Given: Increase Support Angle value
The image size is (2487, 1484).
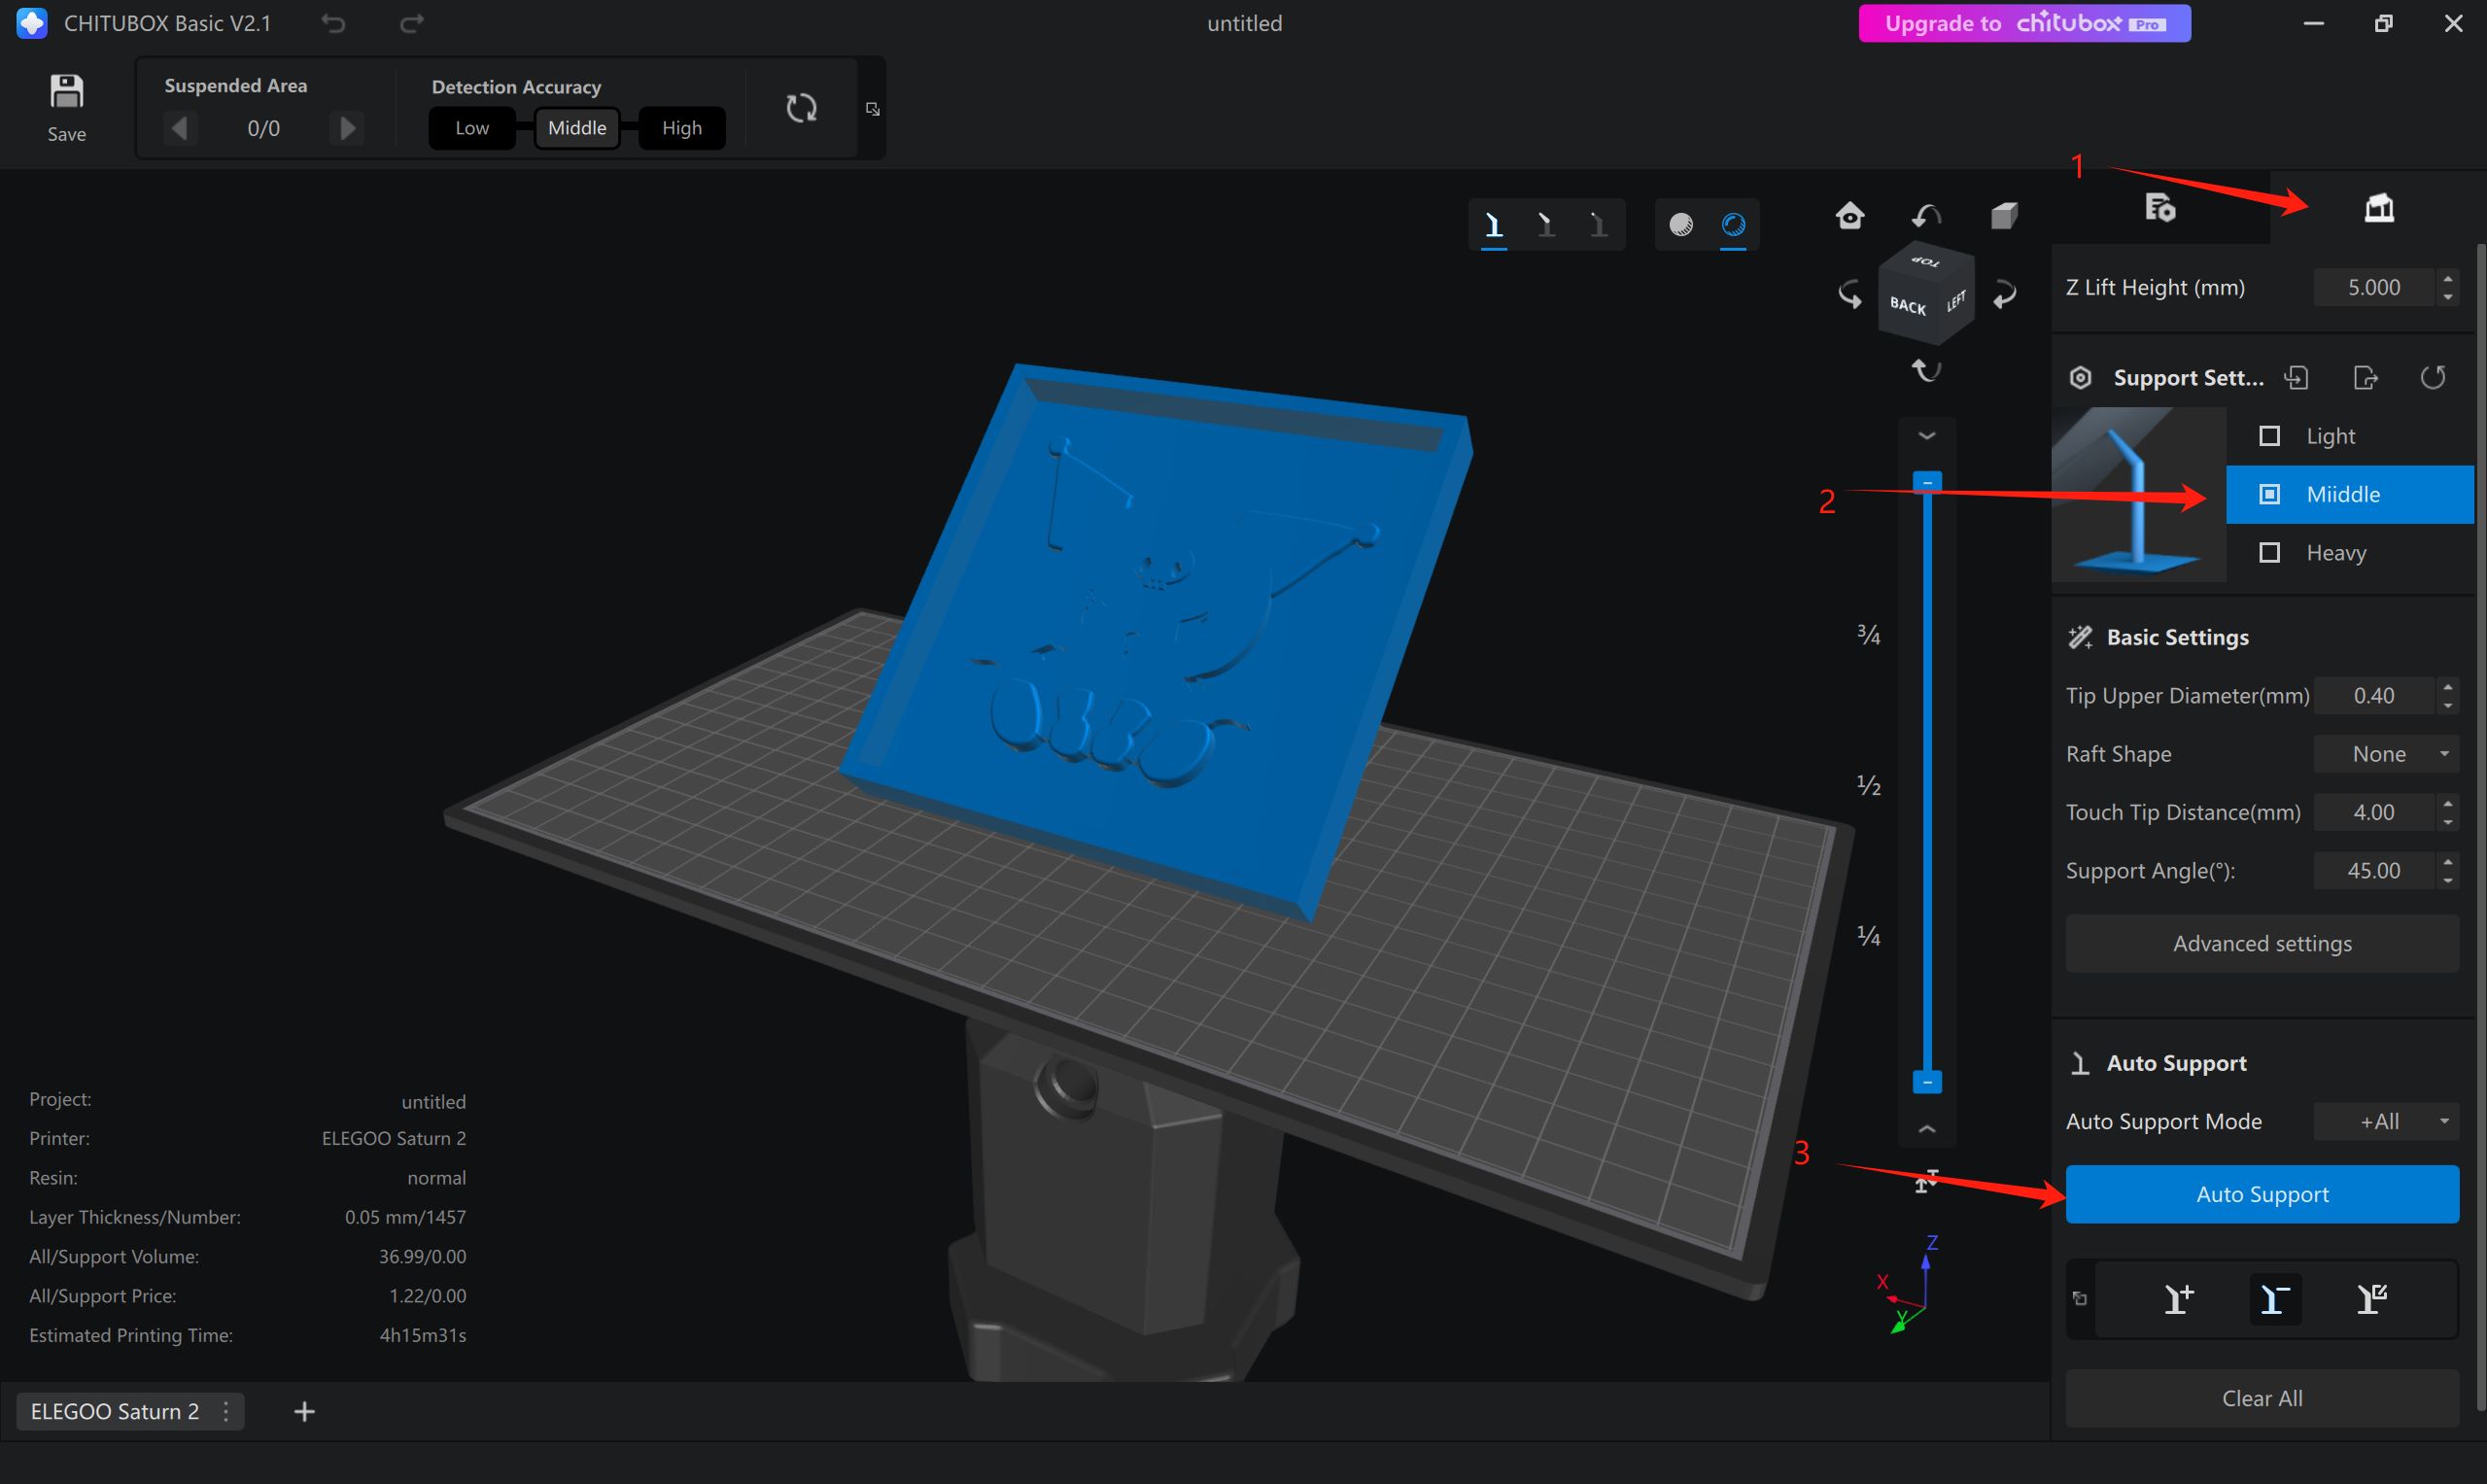Looking at the screenshot, I should tap(2447, 862).
